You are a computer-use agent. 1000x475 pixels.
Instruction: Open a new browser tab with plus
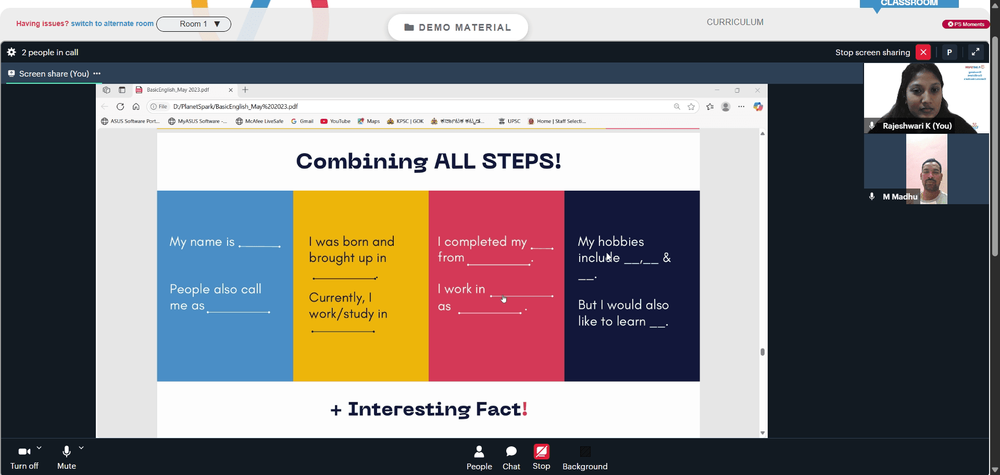pyautogui.click(x=245, y=90)
